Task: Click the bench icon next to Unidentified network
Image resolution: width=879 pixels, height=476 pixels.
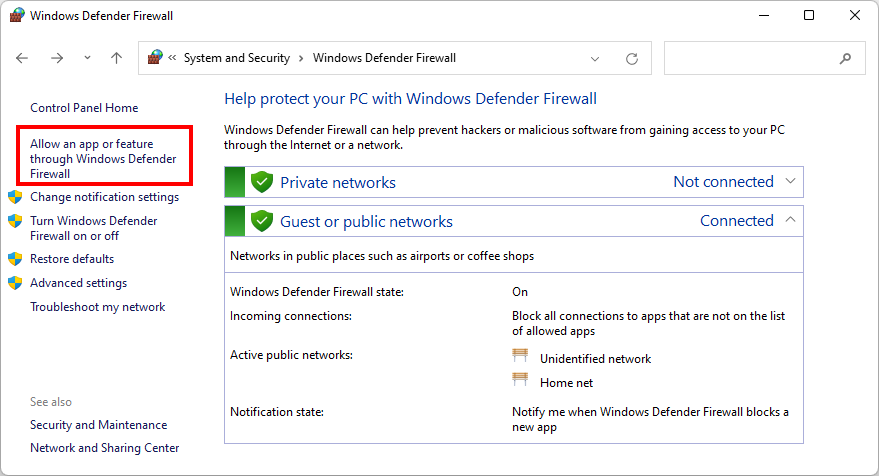Action: coord(520,357)
